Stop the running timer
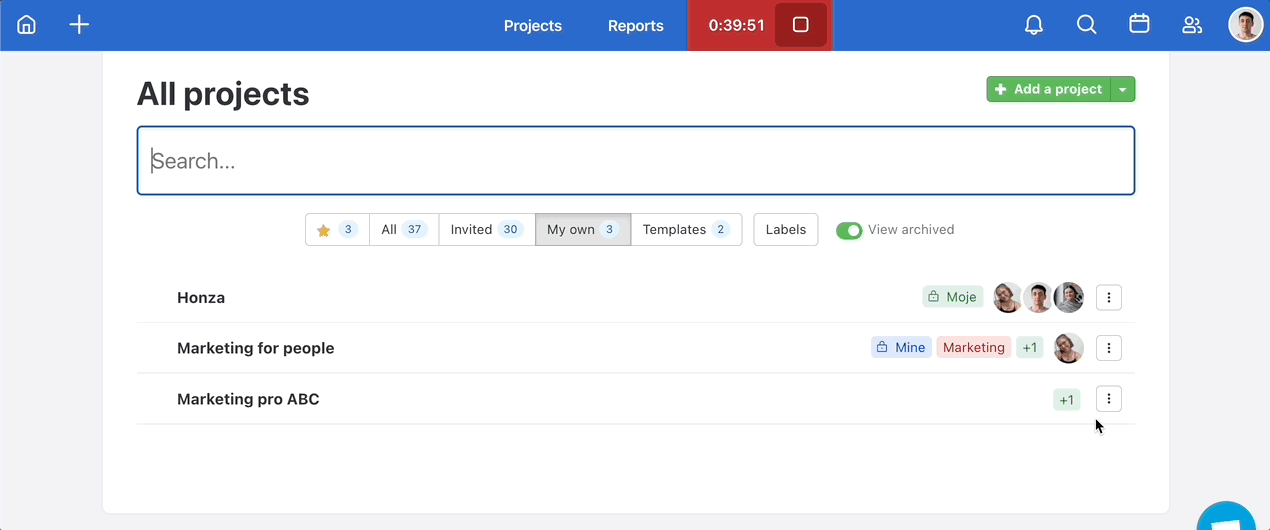 click(x=800, y=25)
